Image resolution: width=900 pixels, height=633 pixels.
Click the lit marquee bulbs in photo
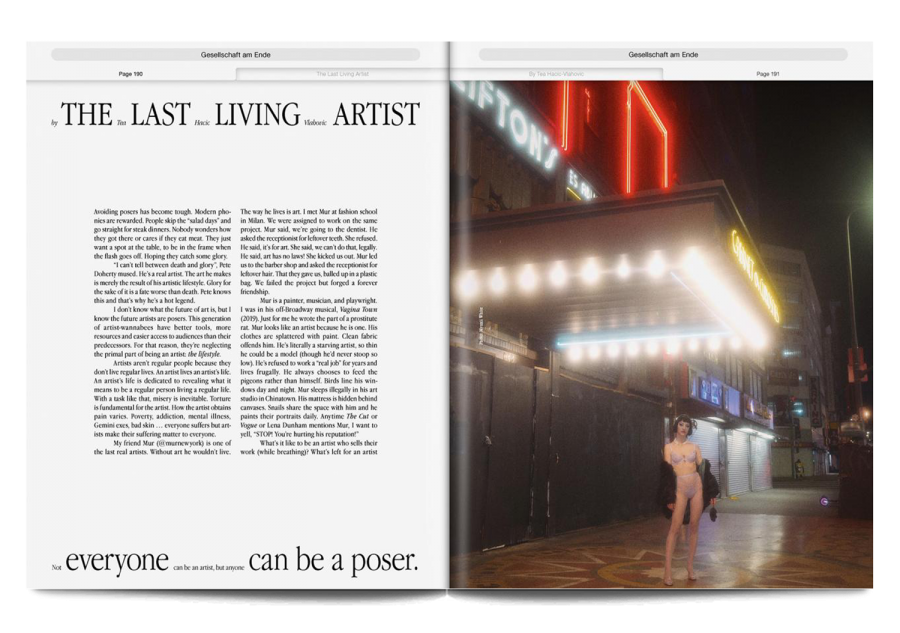(580, 271)
